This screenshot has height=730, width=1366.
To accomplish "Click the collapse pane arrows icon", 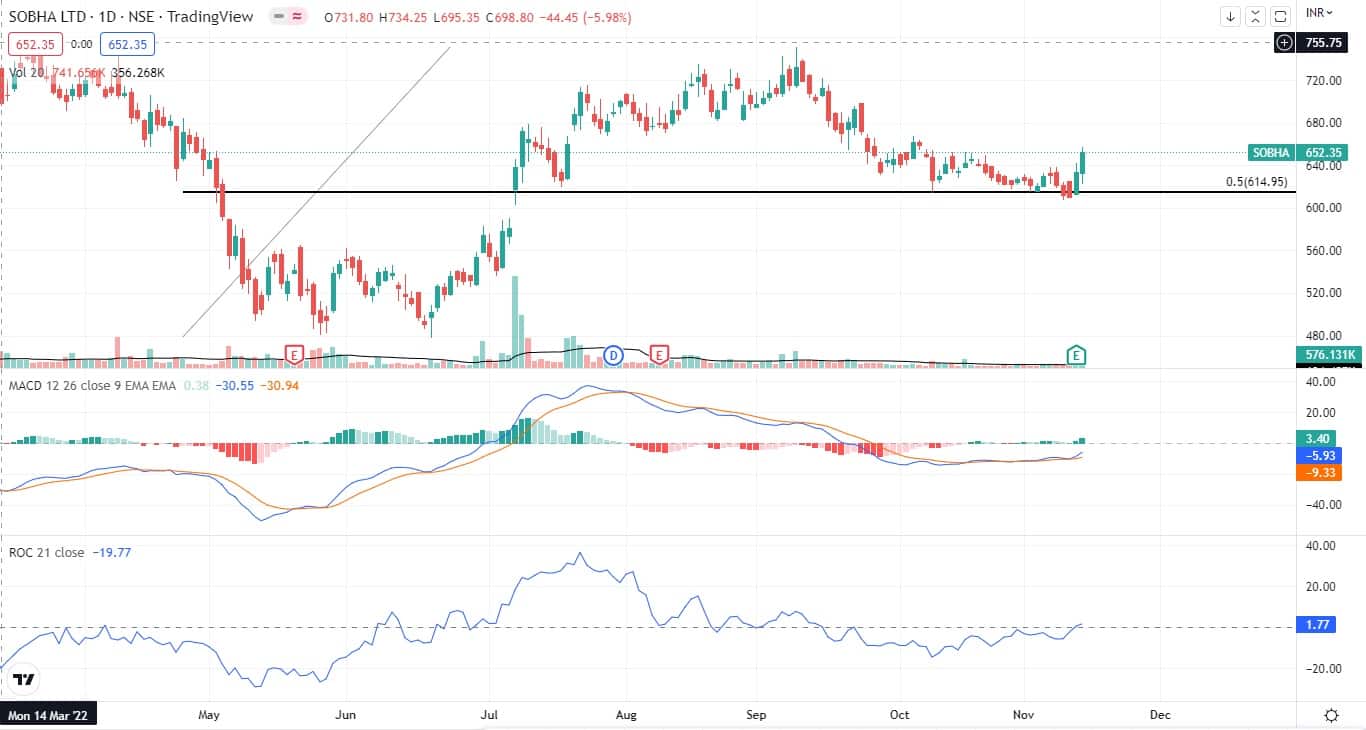I will pyautogui.click(x=1256, y=16).
